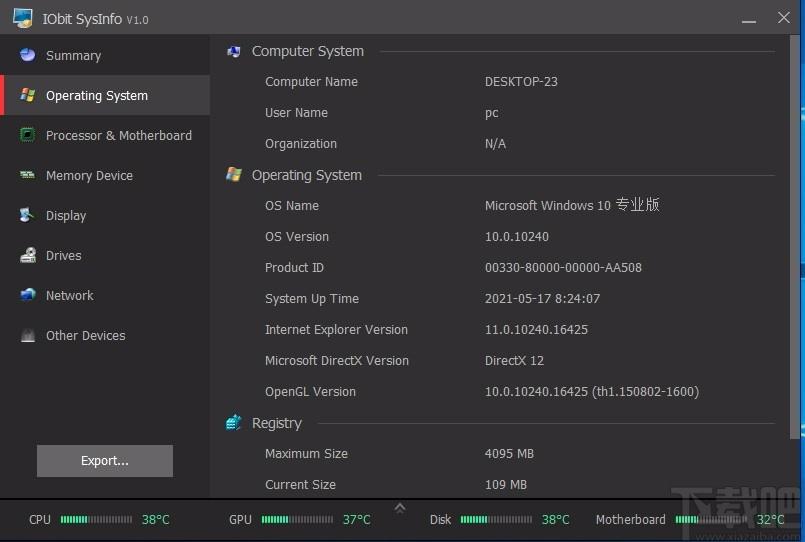
Task: Click the Drives disk icon in sidebar
Action: [x=27, y=256]
